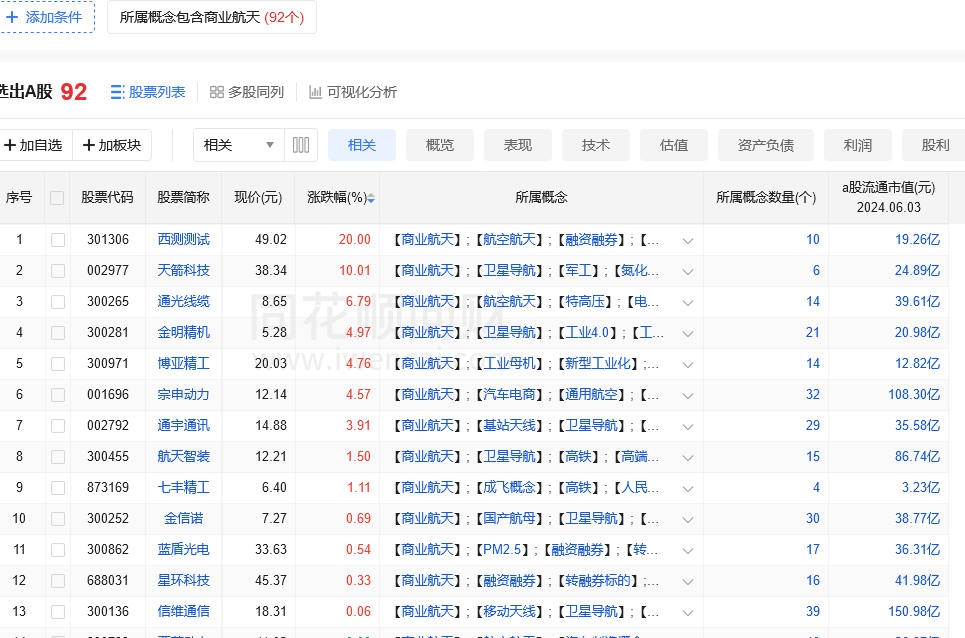965x638 pixels.
Task: Click the 加板块 button
Action: [x=112, y=145]
